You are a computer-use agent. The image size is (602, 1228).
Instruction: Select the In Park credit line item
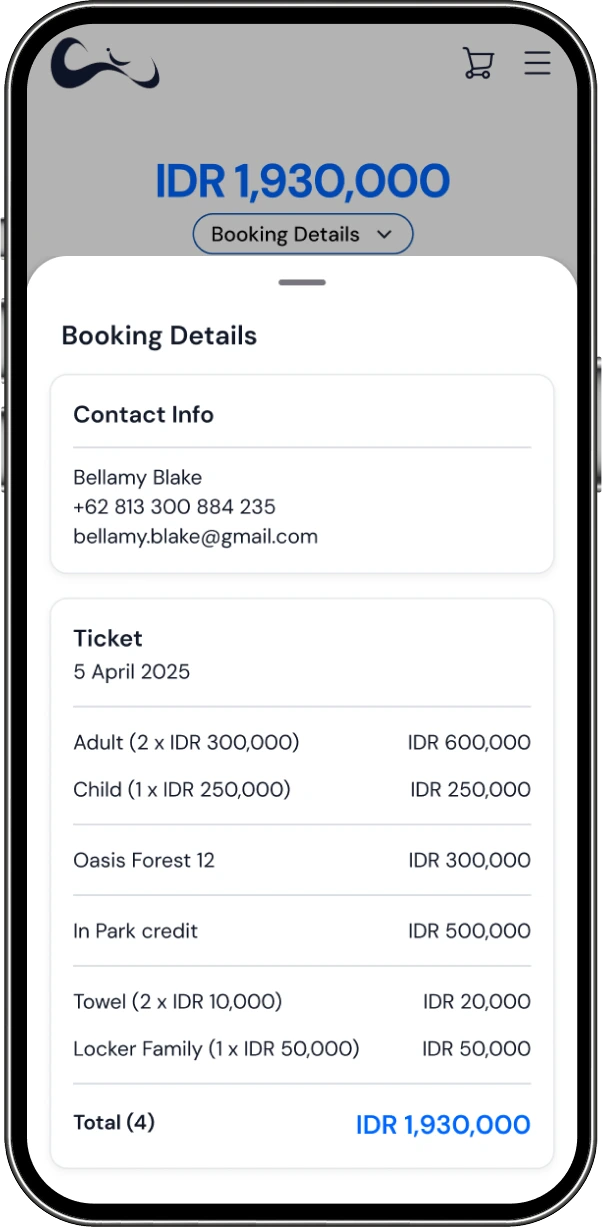[x=135, y=931]
